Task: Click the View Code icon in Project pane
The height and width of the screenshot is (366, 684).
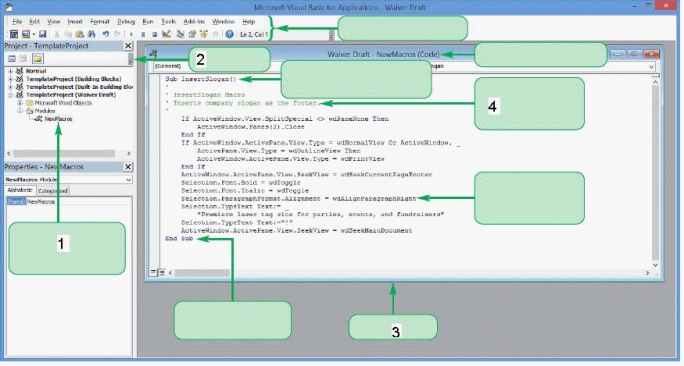Action: pos(12,58)
